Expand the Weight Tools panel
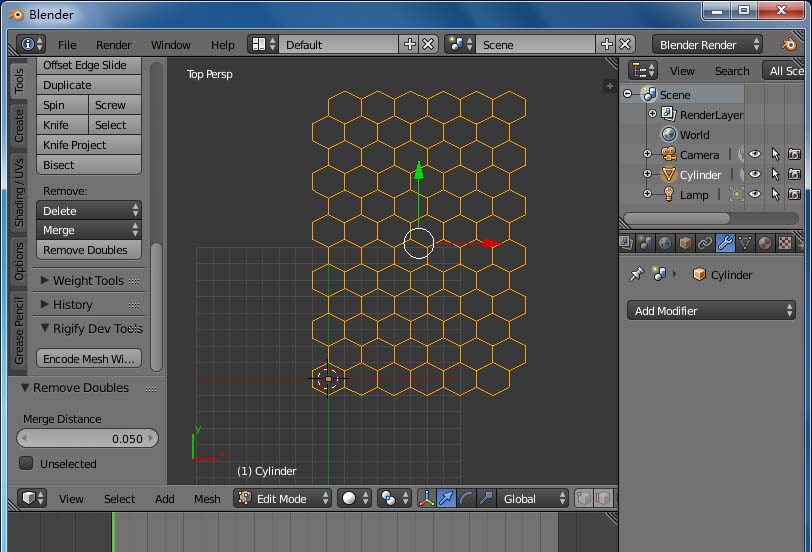 (x=88, y=281)
